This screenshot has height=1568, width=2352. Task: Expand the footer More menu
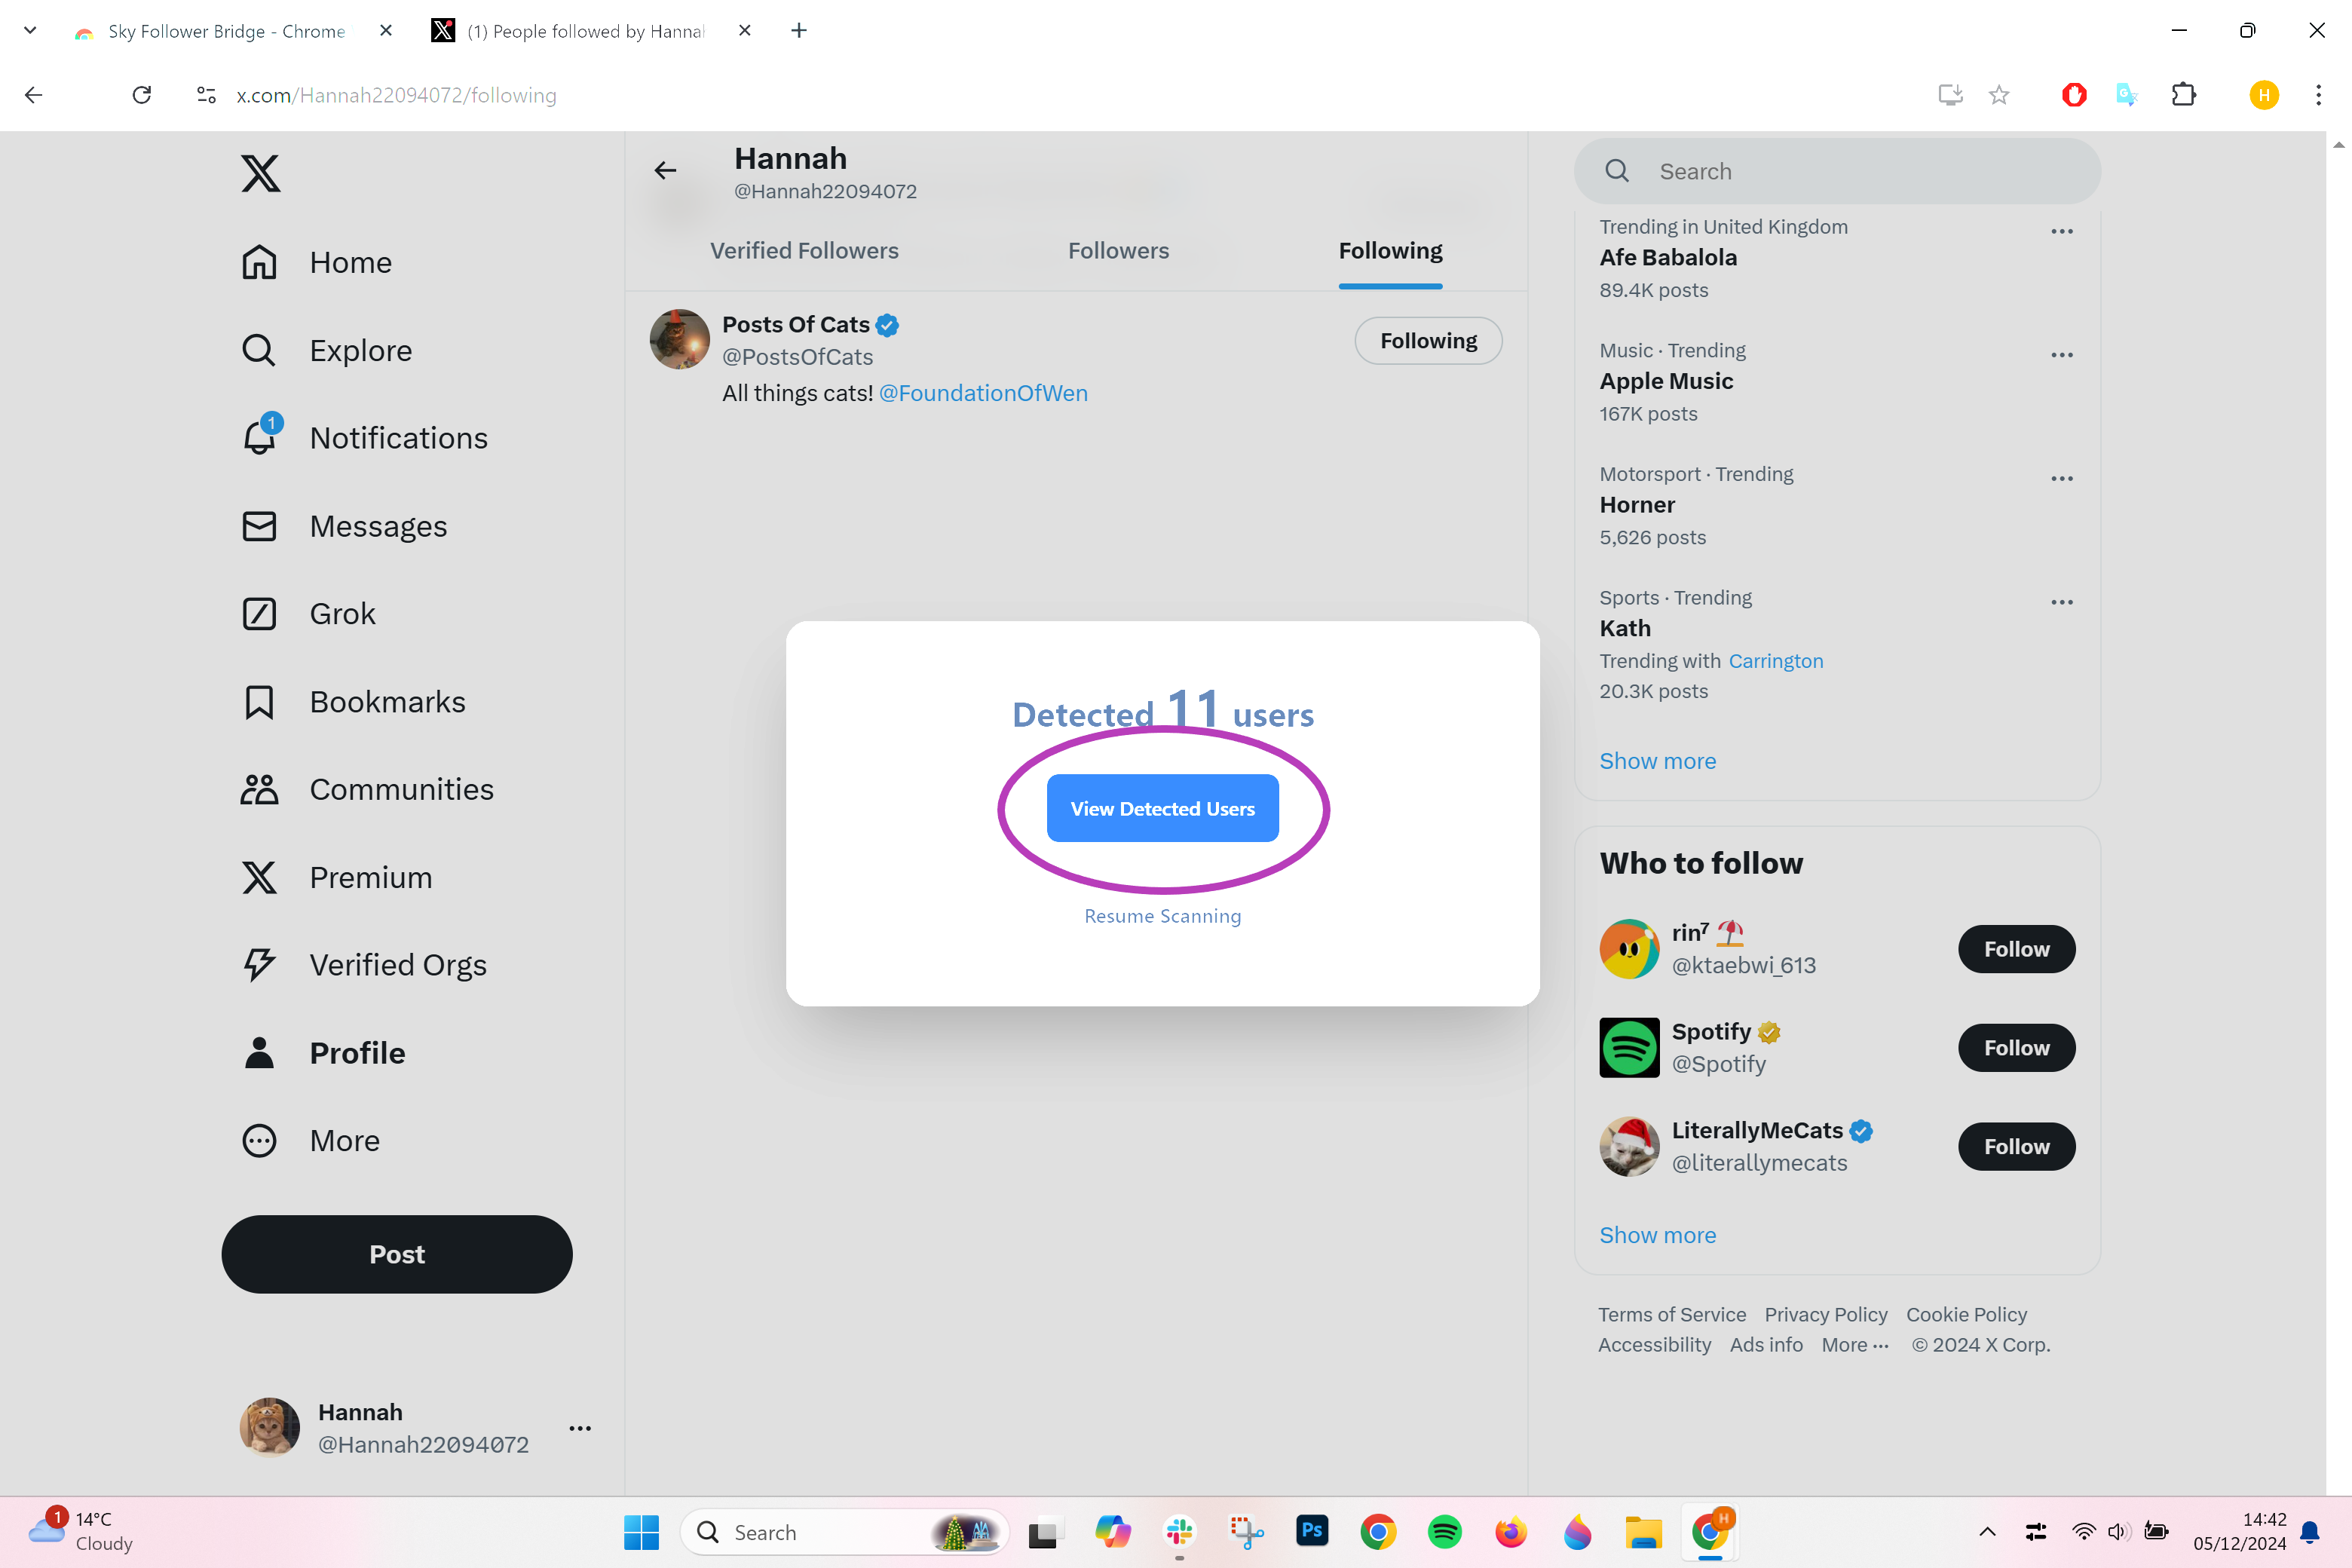coord(1855,1345)
